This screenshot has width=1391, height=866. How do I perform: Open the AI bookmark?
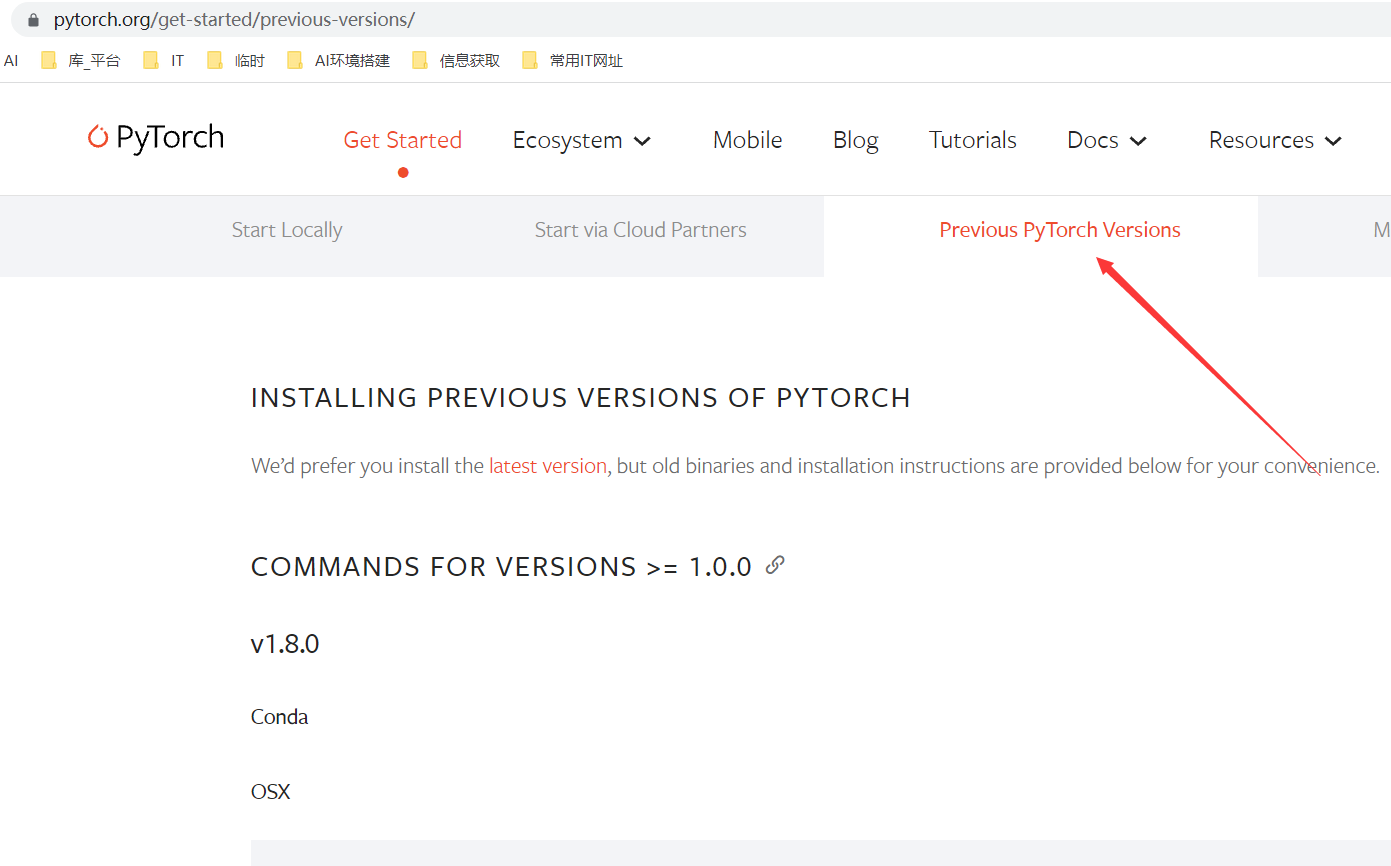(10, 60)
